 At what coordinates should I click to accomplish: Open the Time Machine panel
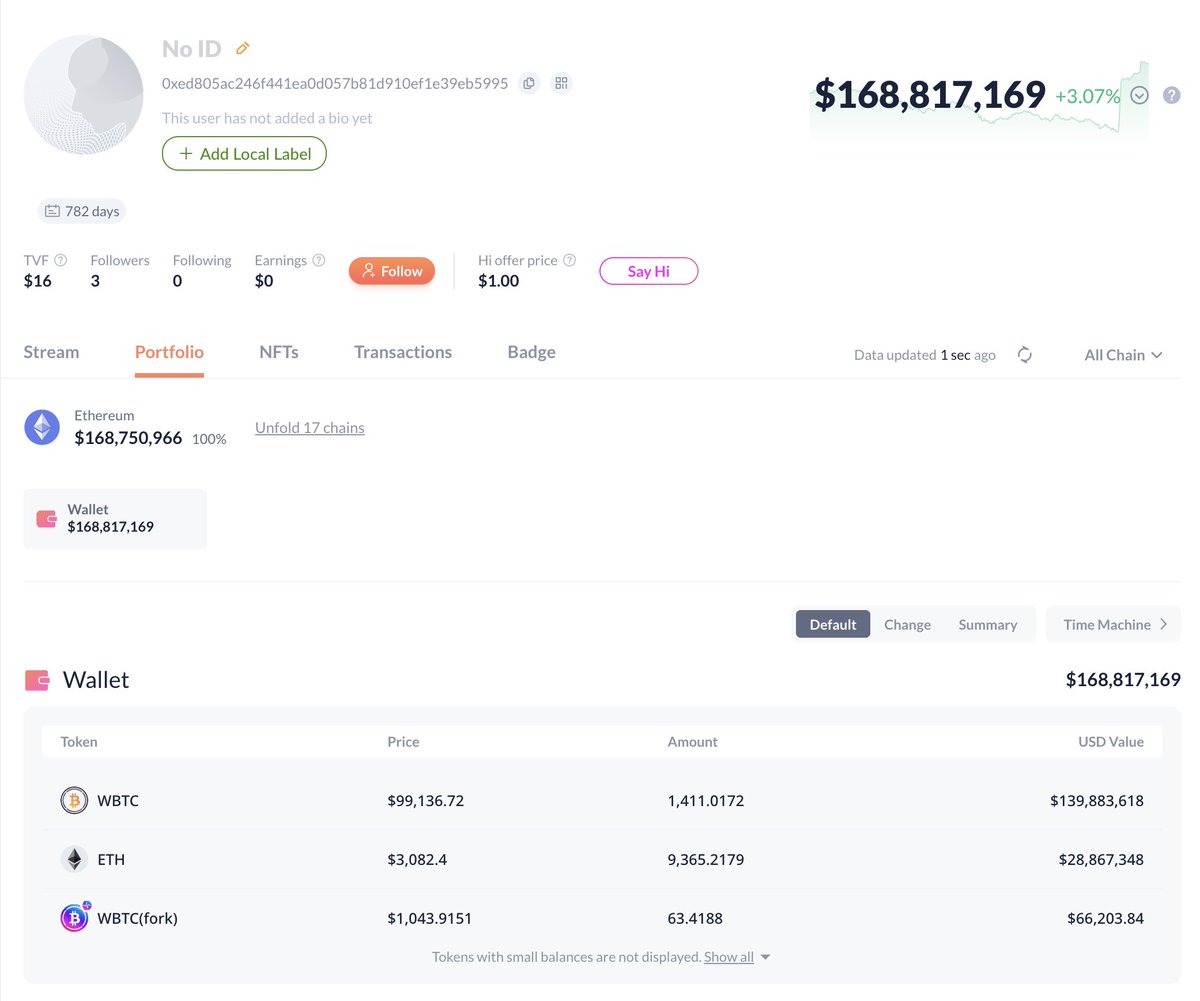click(x=1113, y=624)
